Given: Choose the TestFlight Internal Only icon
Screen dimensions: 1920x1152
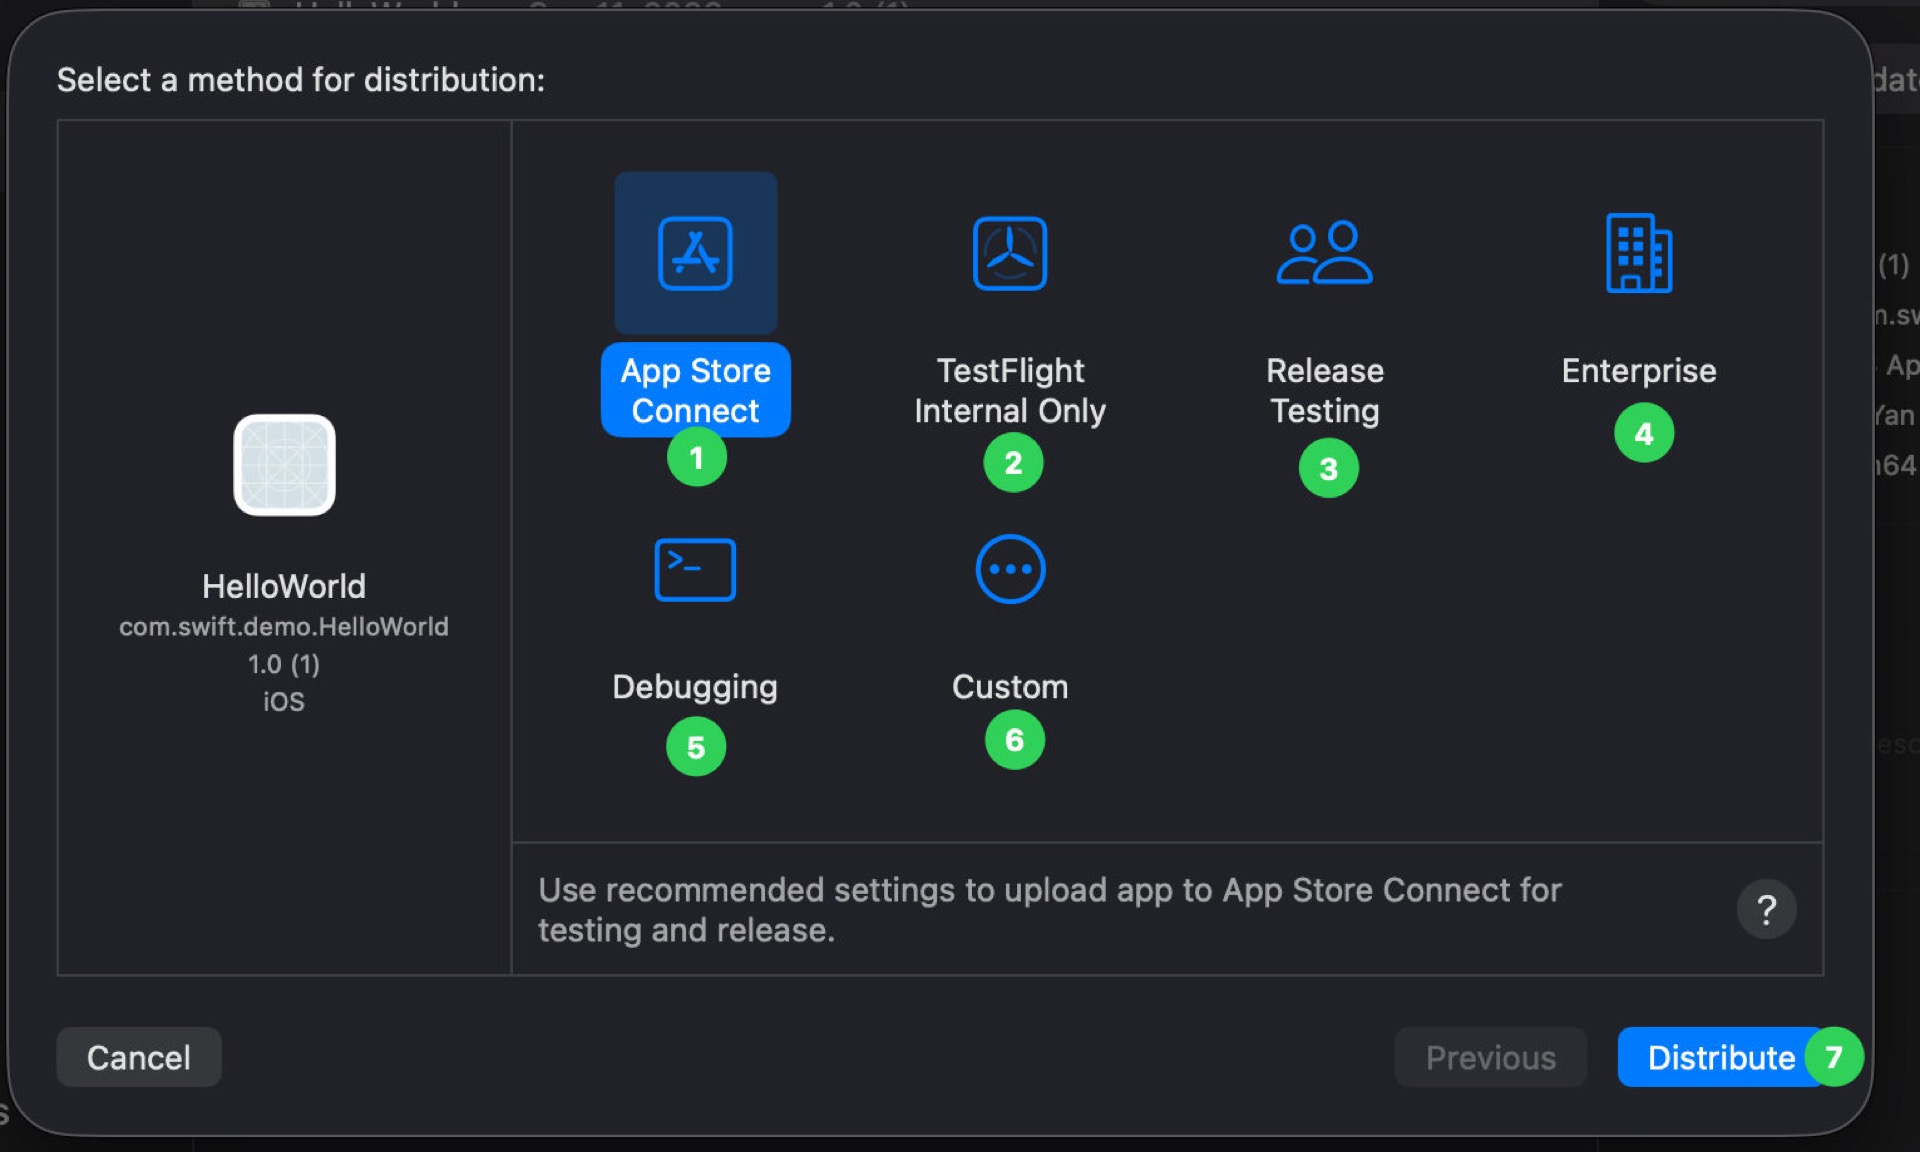Looking at the screenshot, I should [x=1010, y=253].
